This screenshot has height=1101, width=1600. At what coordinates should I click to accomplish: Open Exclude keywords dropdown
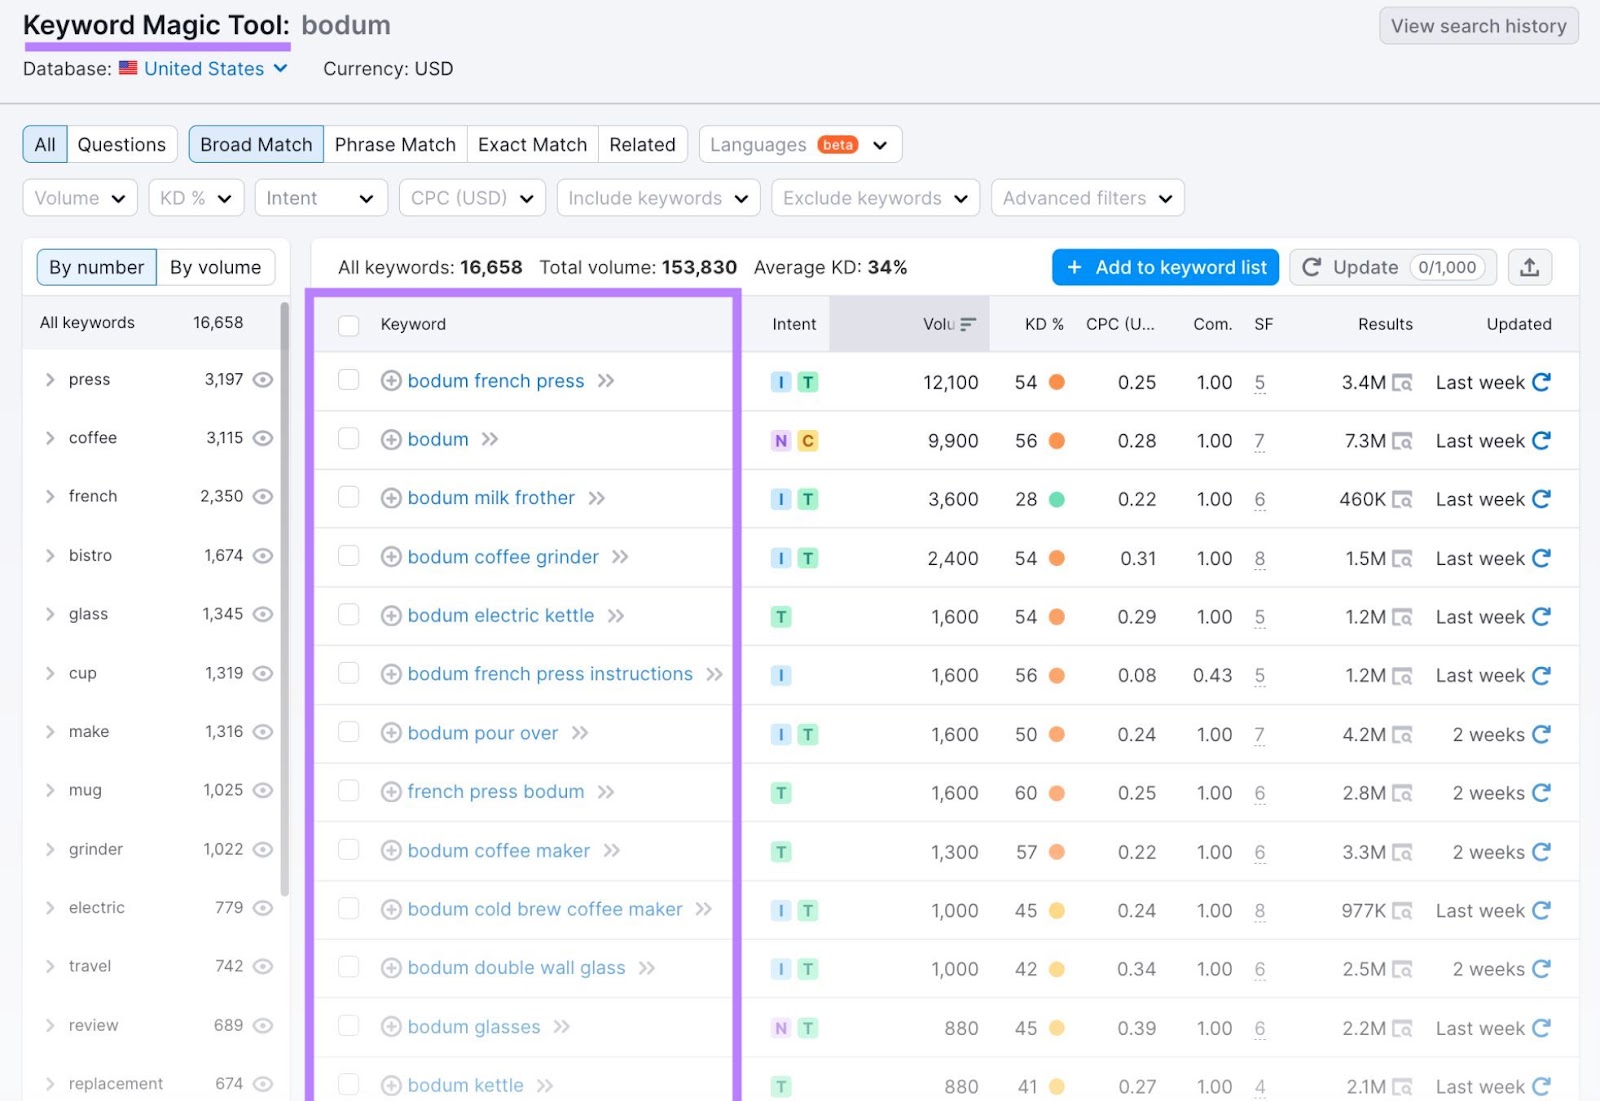click(x=875, y=198)
